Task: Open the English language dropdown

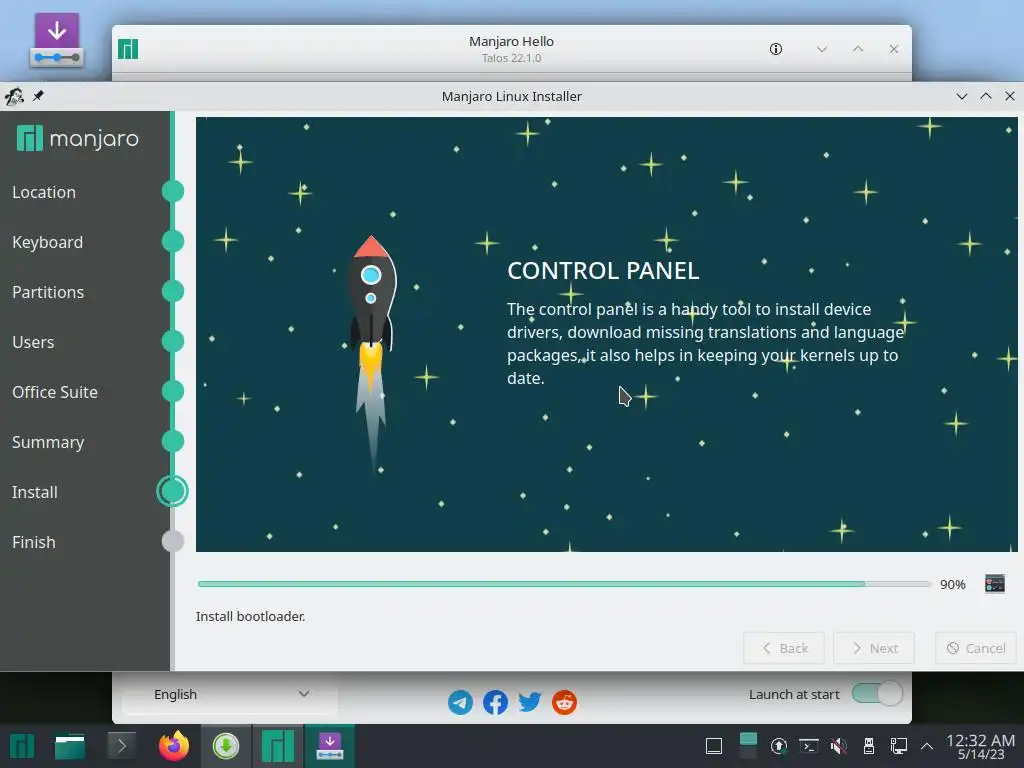Action: [230, 694]
